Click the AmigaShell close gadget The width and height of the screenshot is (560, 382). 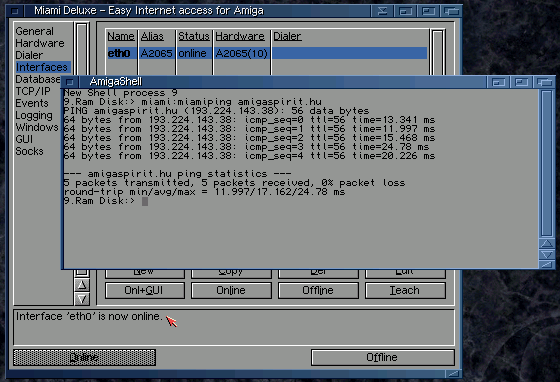click(x=70, y=82)
